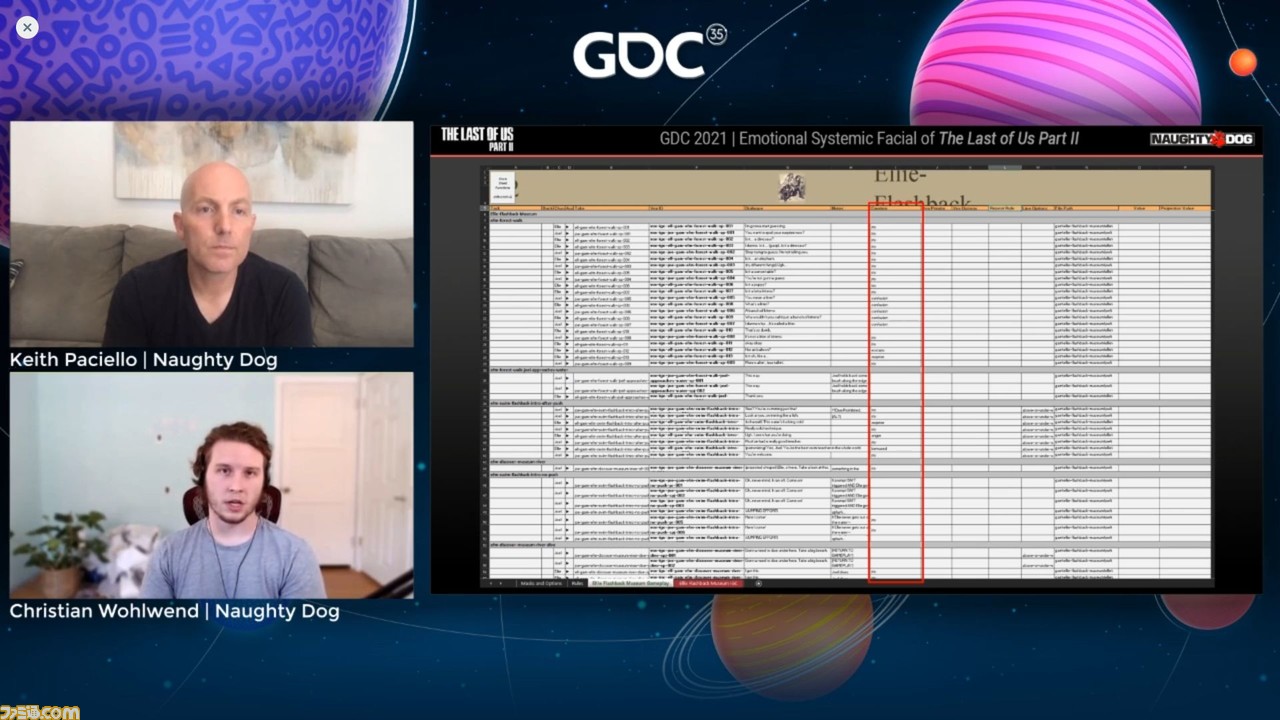Image resolution: width=1280 pixels, height=720 pixels.
Task: Select the red ellie-flashback-museum-igc sheet tab
Action: [x=708, y=583]
